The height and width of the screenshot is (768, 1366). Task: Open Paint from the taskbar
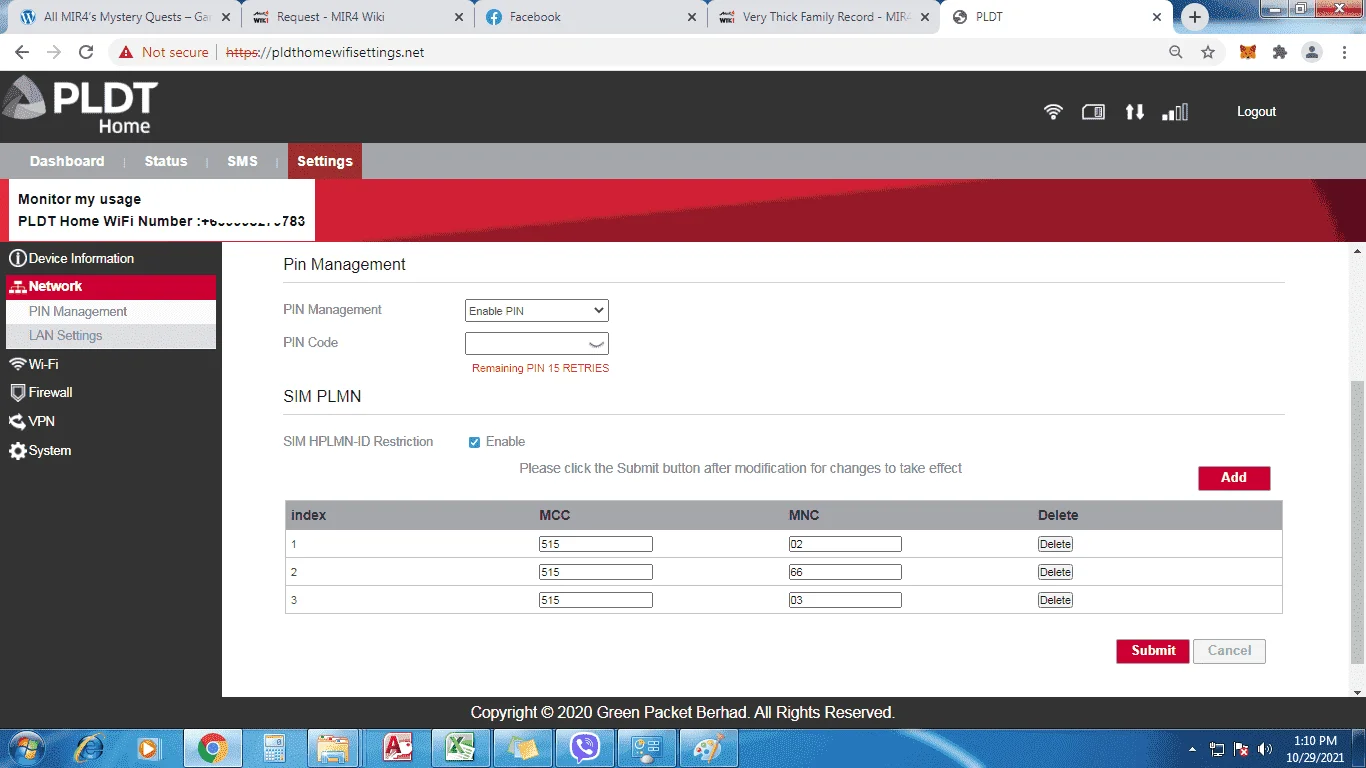coord(708,747)
